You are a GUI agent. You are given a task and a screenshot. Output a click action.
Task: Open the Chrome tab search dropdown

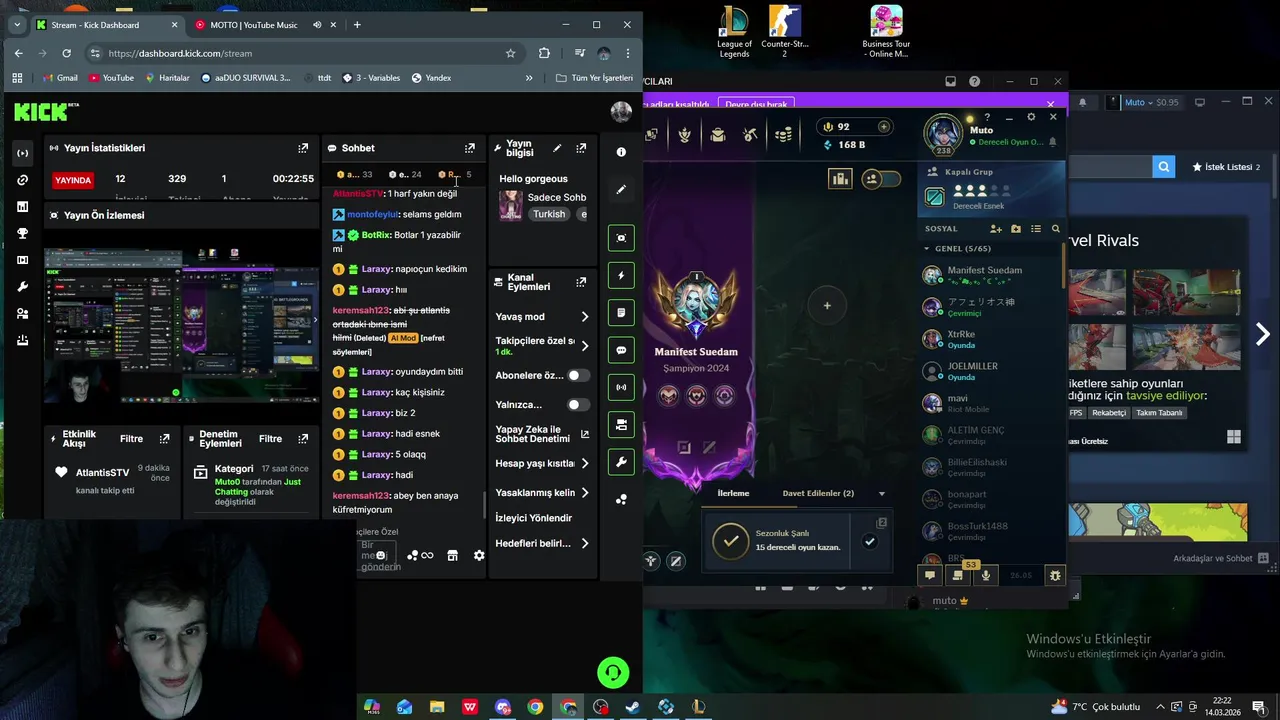click(x=17, y=25)
